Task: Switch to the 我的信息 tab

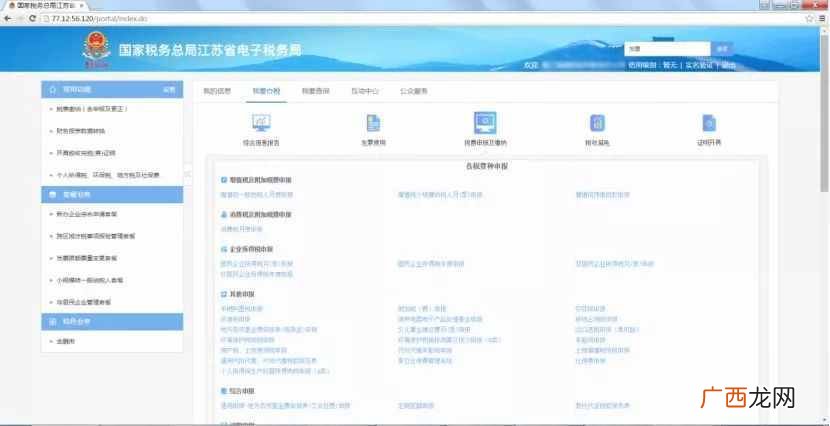Action: click(x=217, y=91)
